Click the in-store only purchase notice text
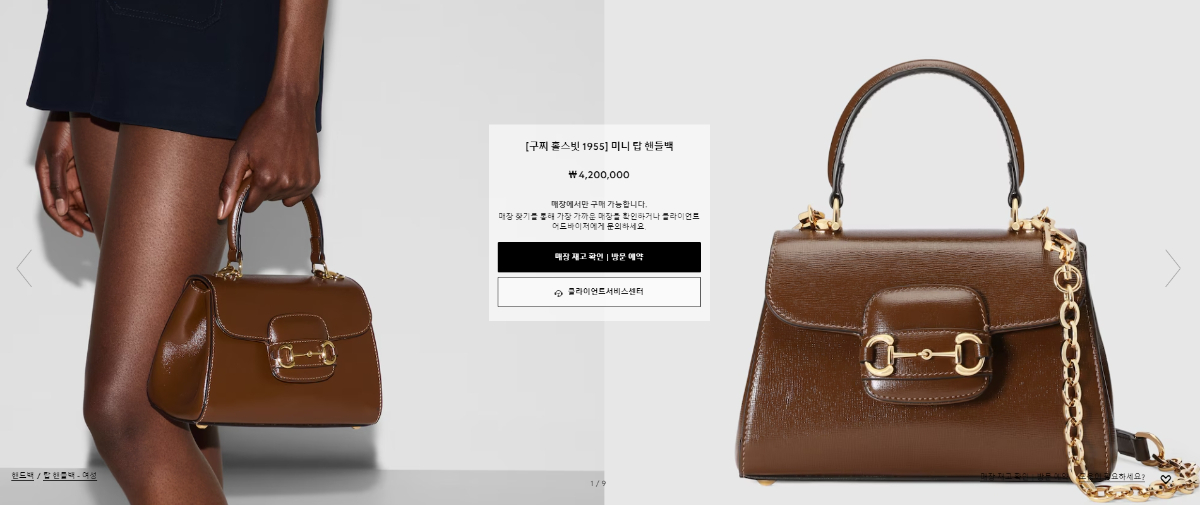This screenshot has height=505, width=1200. 599,215
